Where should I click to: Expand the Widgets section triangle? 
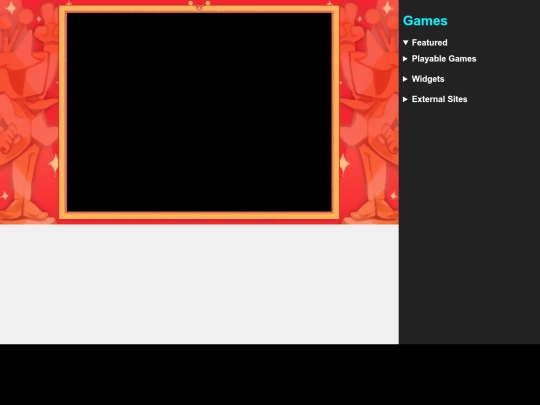405,79
